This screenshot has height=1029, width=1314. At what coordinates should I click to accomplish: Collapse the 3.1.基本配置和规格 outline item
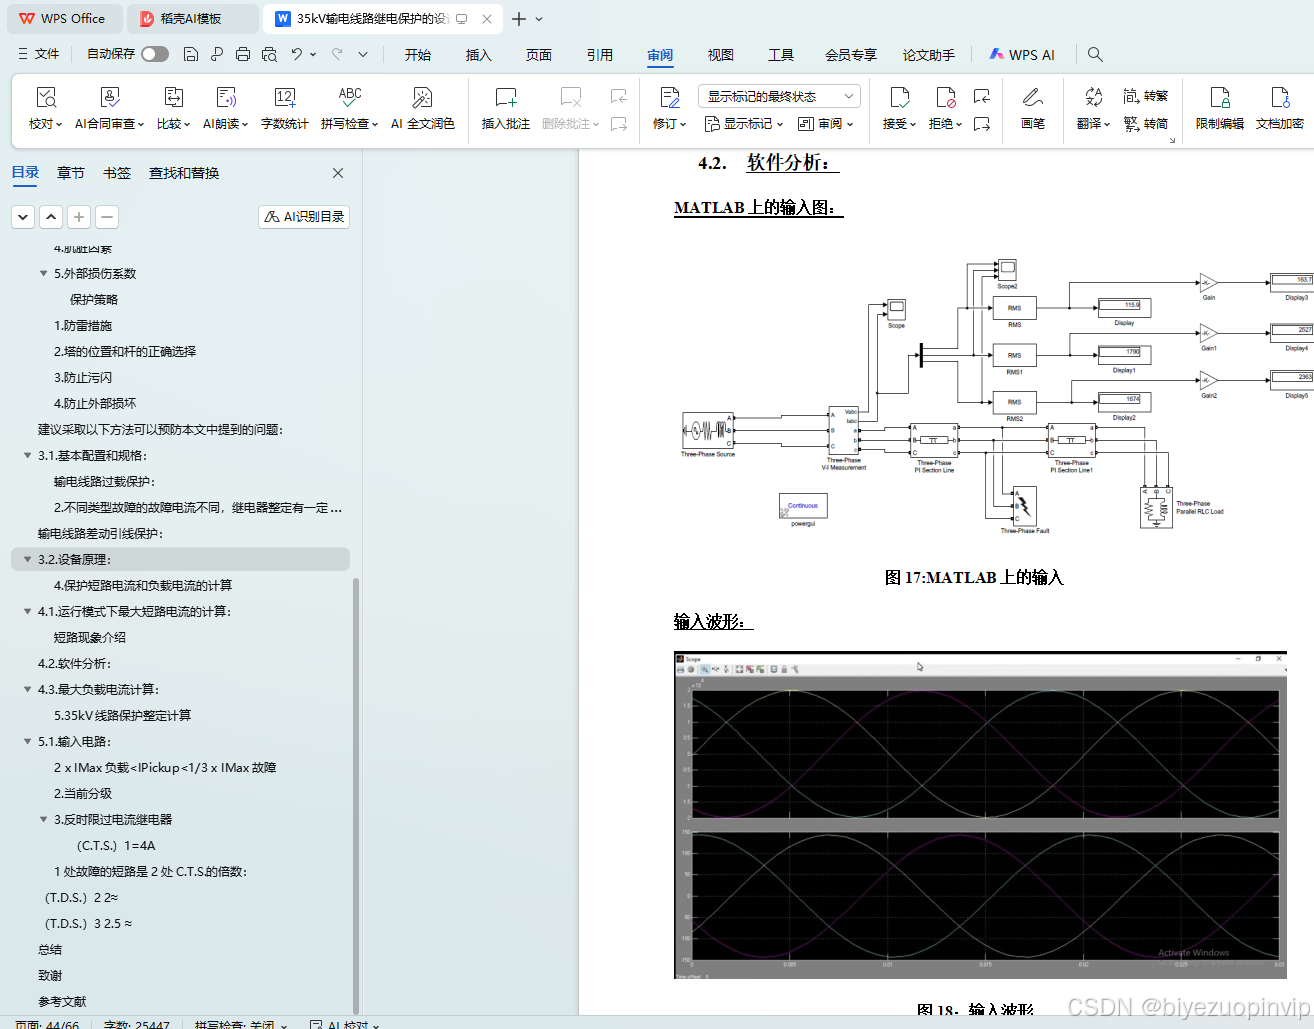27,455
